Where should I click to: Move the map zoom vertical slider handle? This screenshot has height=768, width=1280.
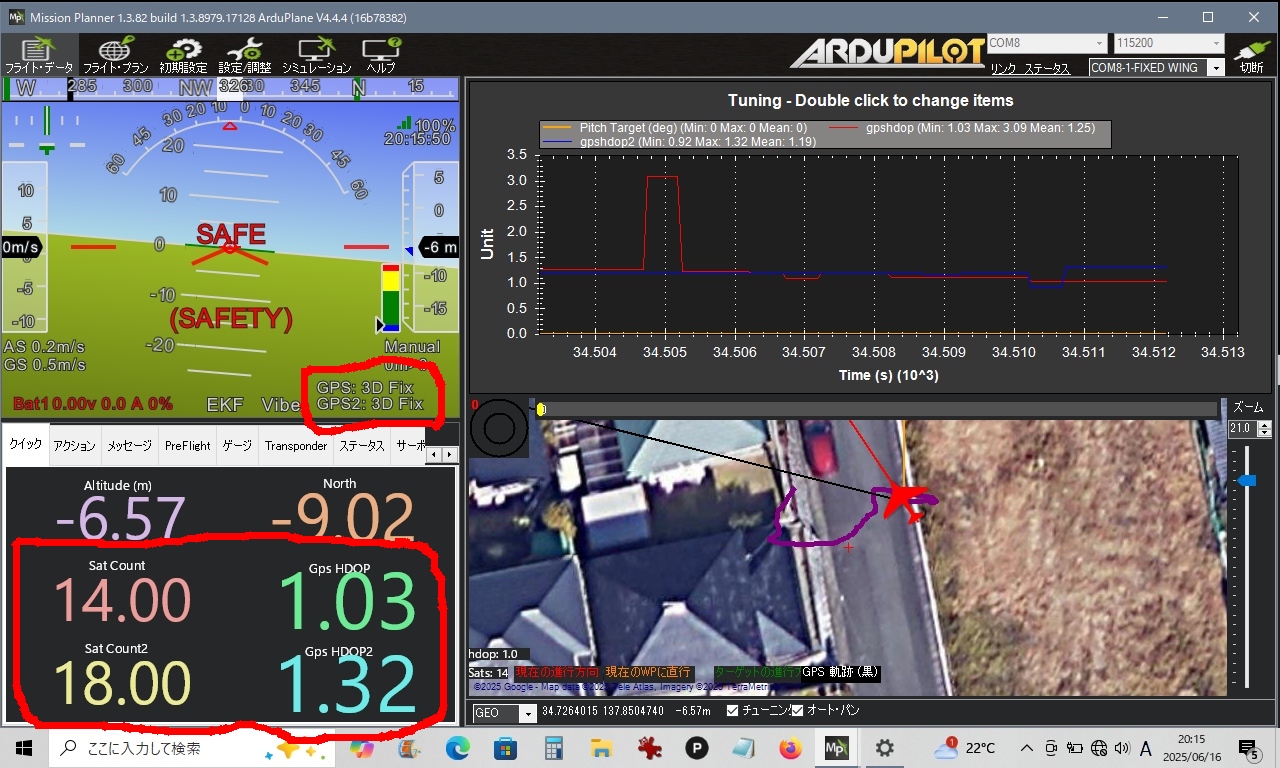click(1247, 481)
